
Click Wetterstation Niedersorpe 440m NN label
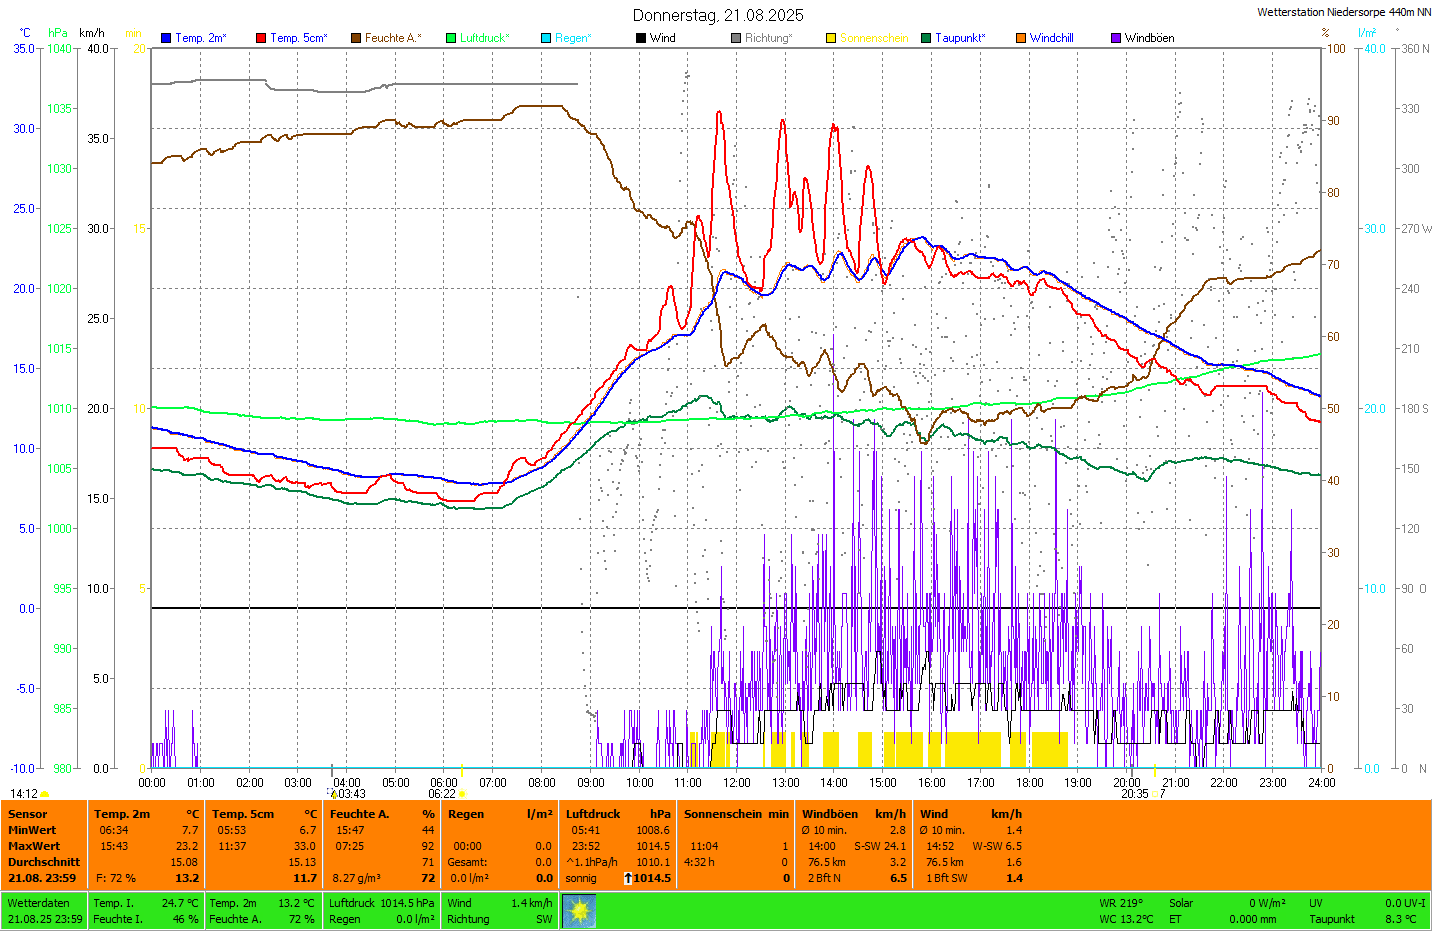coord(1343,12)
